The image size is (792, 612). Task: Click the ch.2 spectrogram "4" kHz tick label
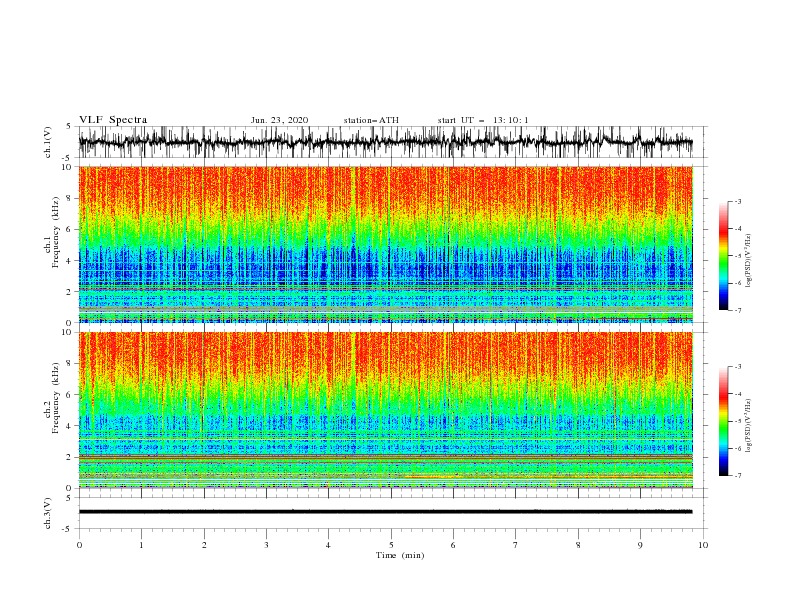point(69,426)
